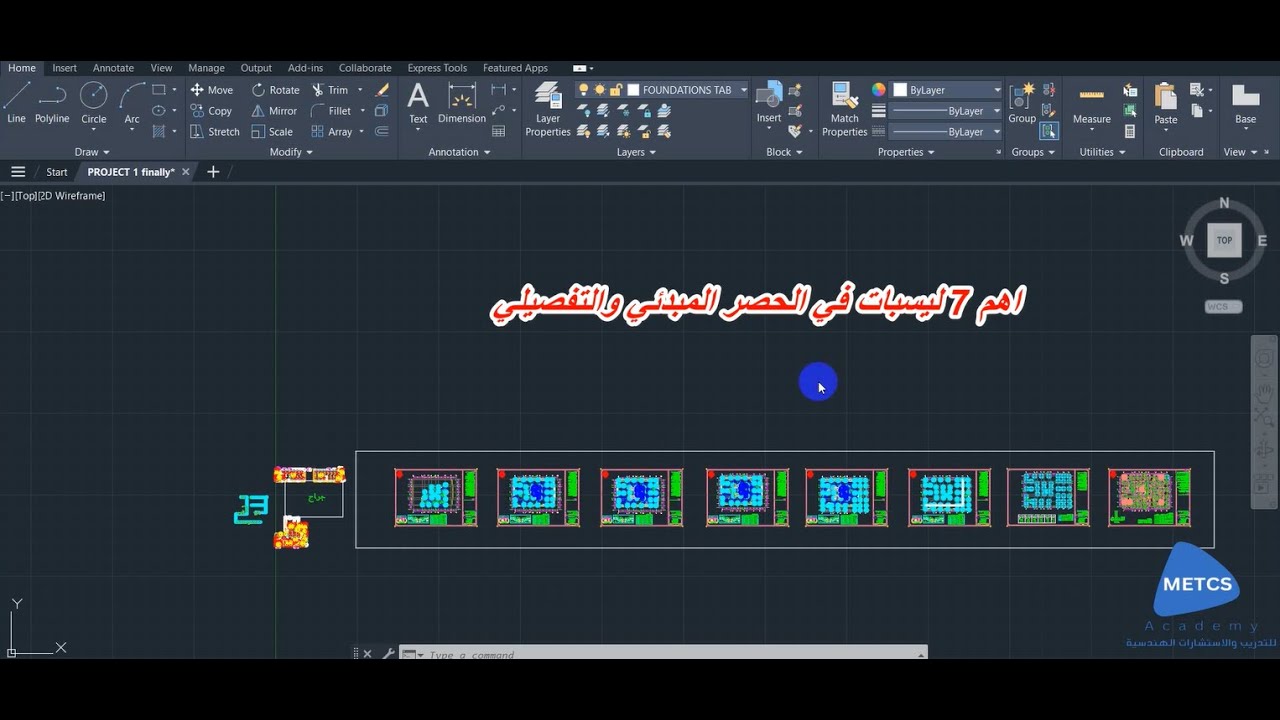
Task: Insert a Table from Annotation panel
Action: point(499,131)
